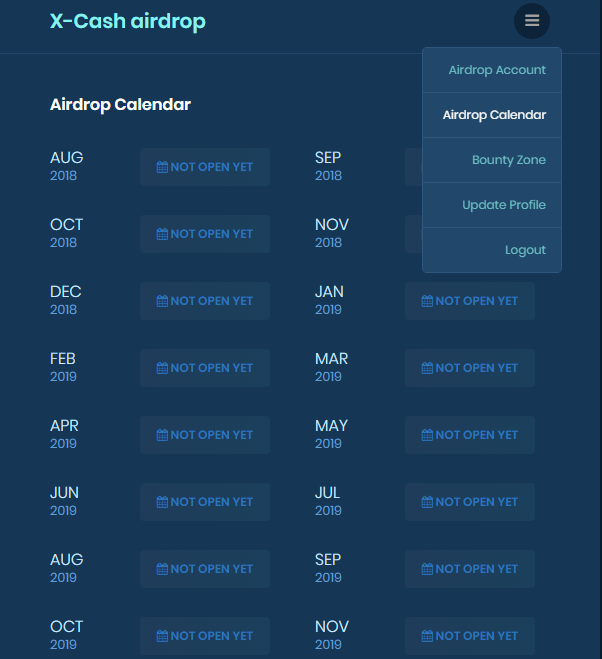Open the hamburger menu icon
The image size is (602, 659).
tap(532, 21)
